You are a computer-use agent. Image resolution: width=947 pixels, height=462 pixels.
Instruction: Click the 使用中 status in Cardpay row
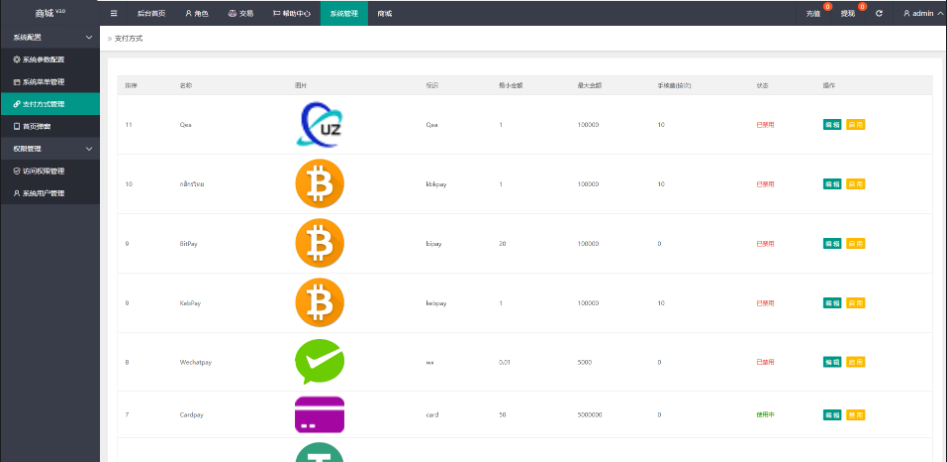765,415
